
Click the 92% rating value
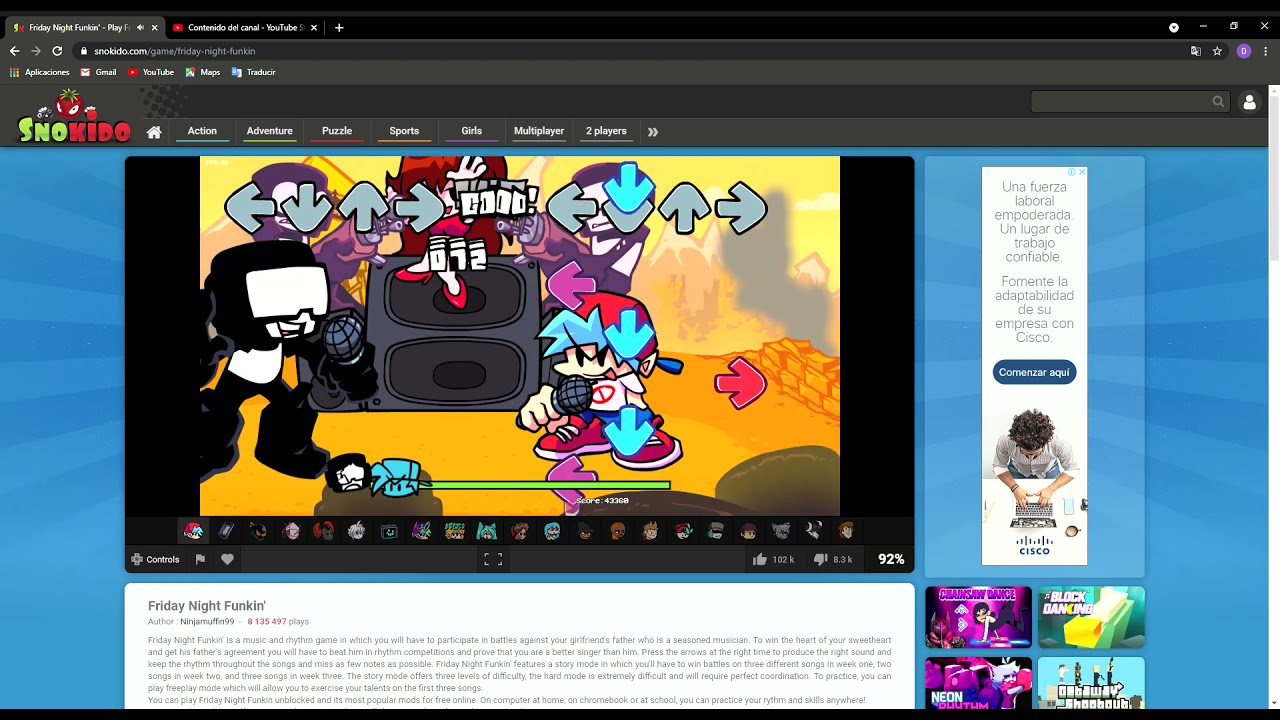[x=891, y=559]
